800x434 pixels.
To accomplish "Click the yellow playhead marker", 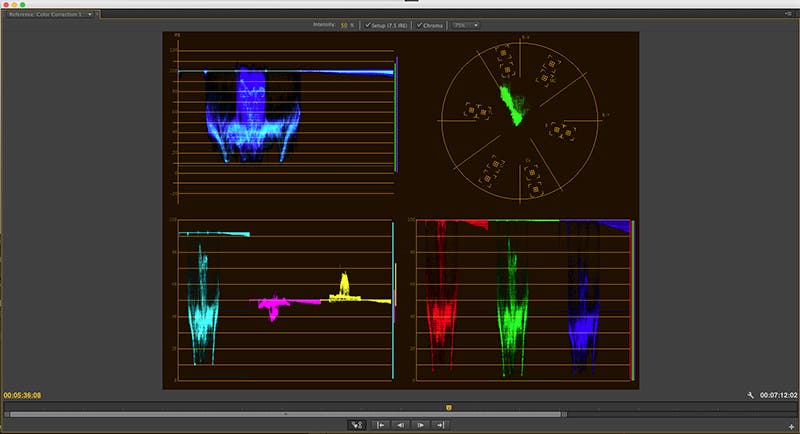I will (448, 407).
